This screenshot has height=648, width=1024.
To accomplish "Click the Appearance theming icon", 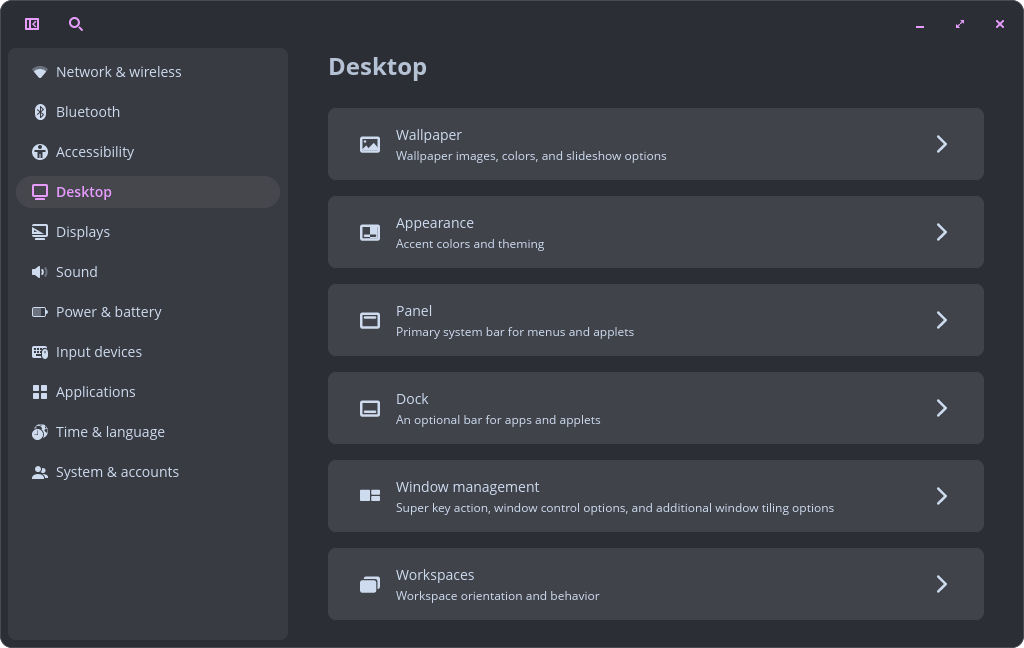I will tap(369, 232).
